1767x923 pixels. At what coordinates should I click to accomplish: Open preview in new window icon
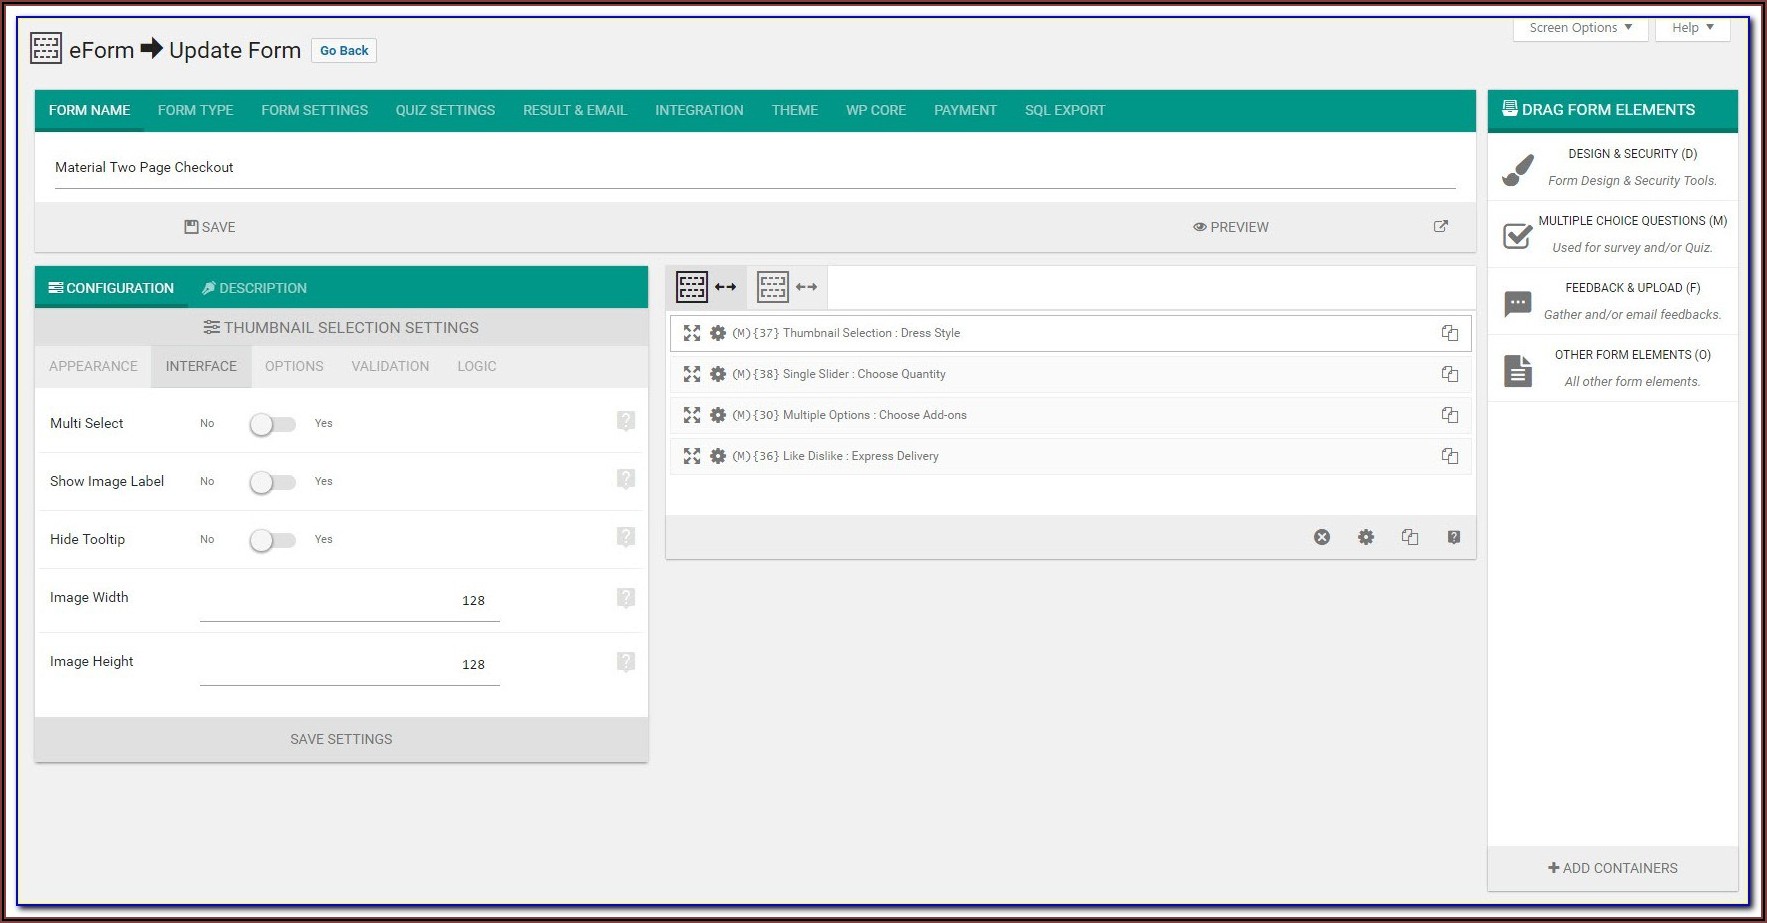[x=1440, y=227]
